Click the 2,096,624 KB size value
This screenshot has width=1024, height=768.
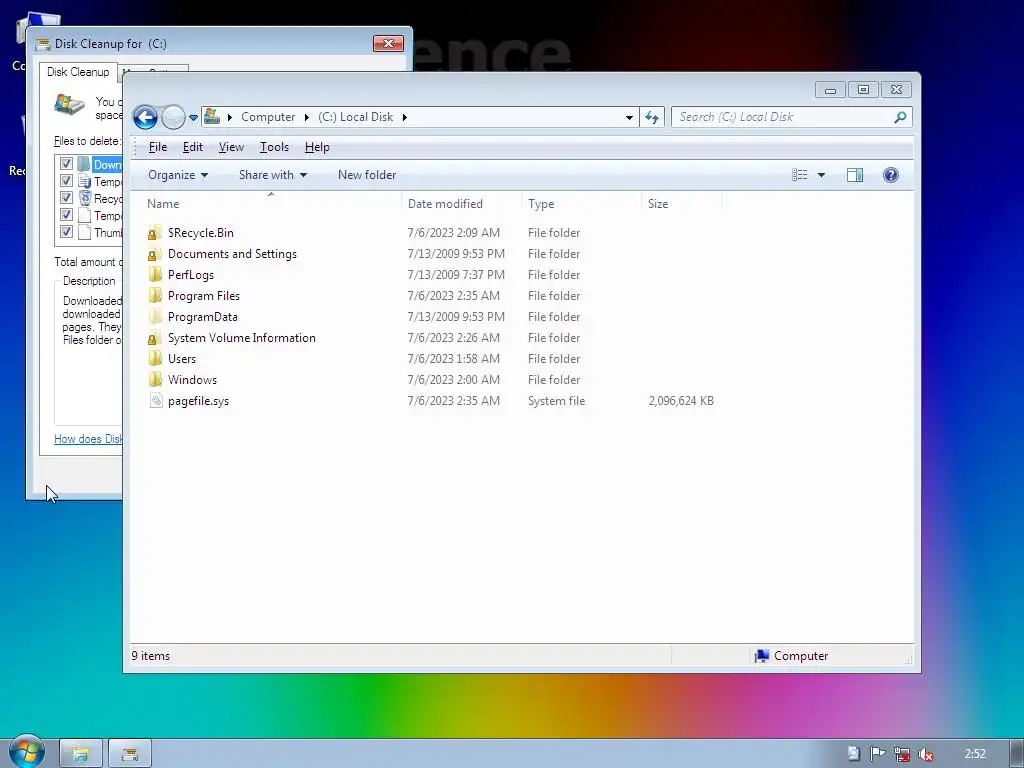point(680,401)
